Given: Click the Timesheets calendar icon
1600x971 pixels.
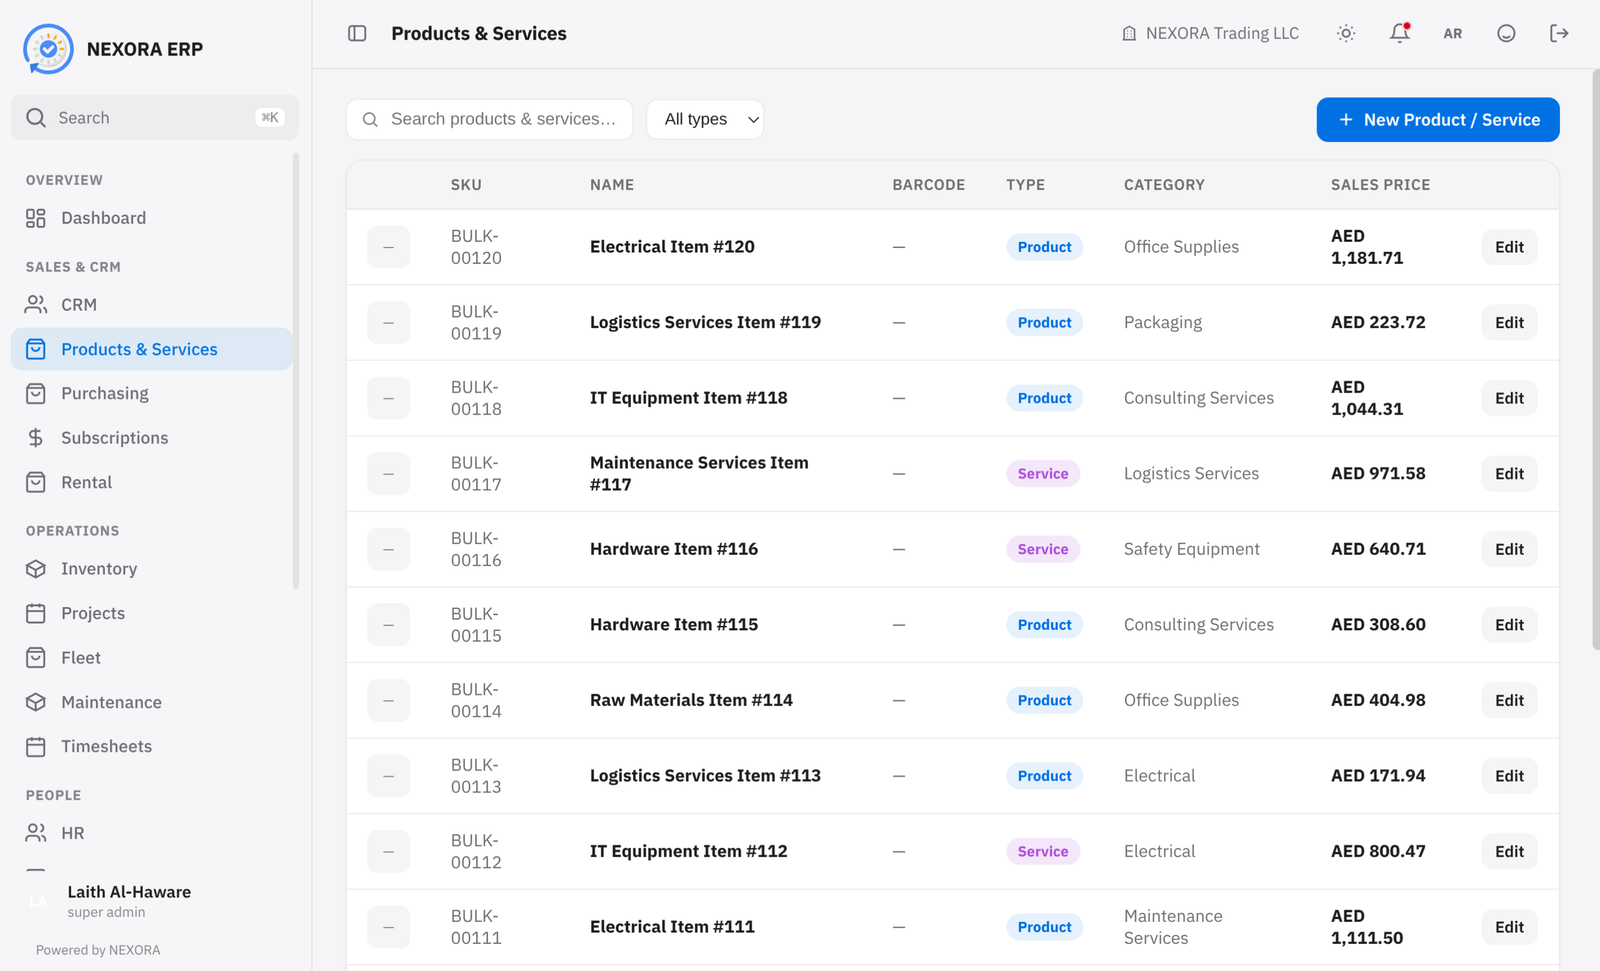Looking at the screenshot, I should (36, 746).
